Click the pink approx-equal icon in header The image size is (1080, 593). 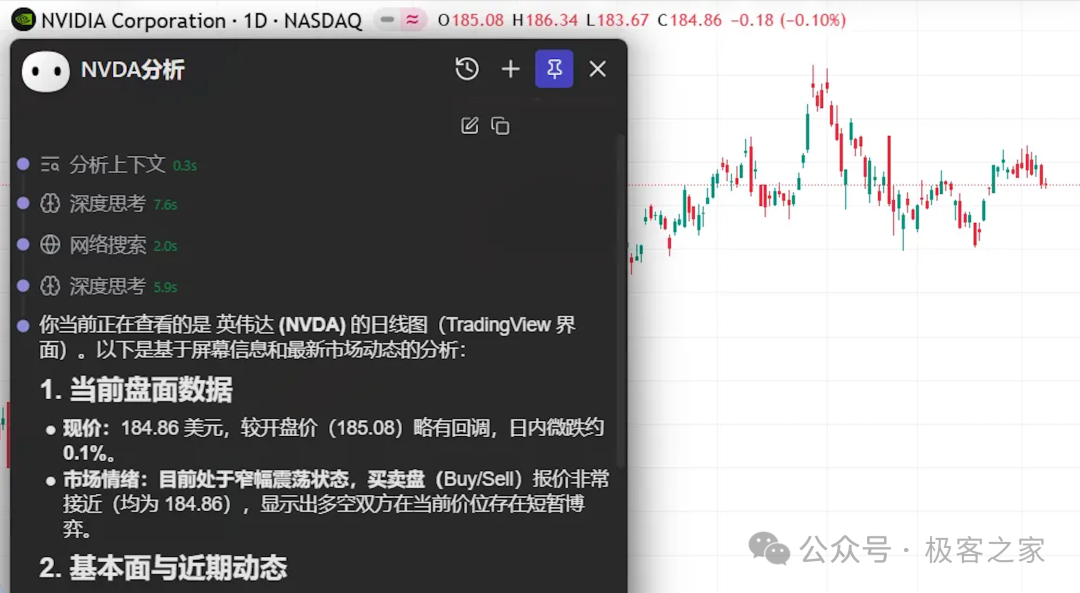click(413, 20)
